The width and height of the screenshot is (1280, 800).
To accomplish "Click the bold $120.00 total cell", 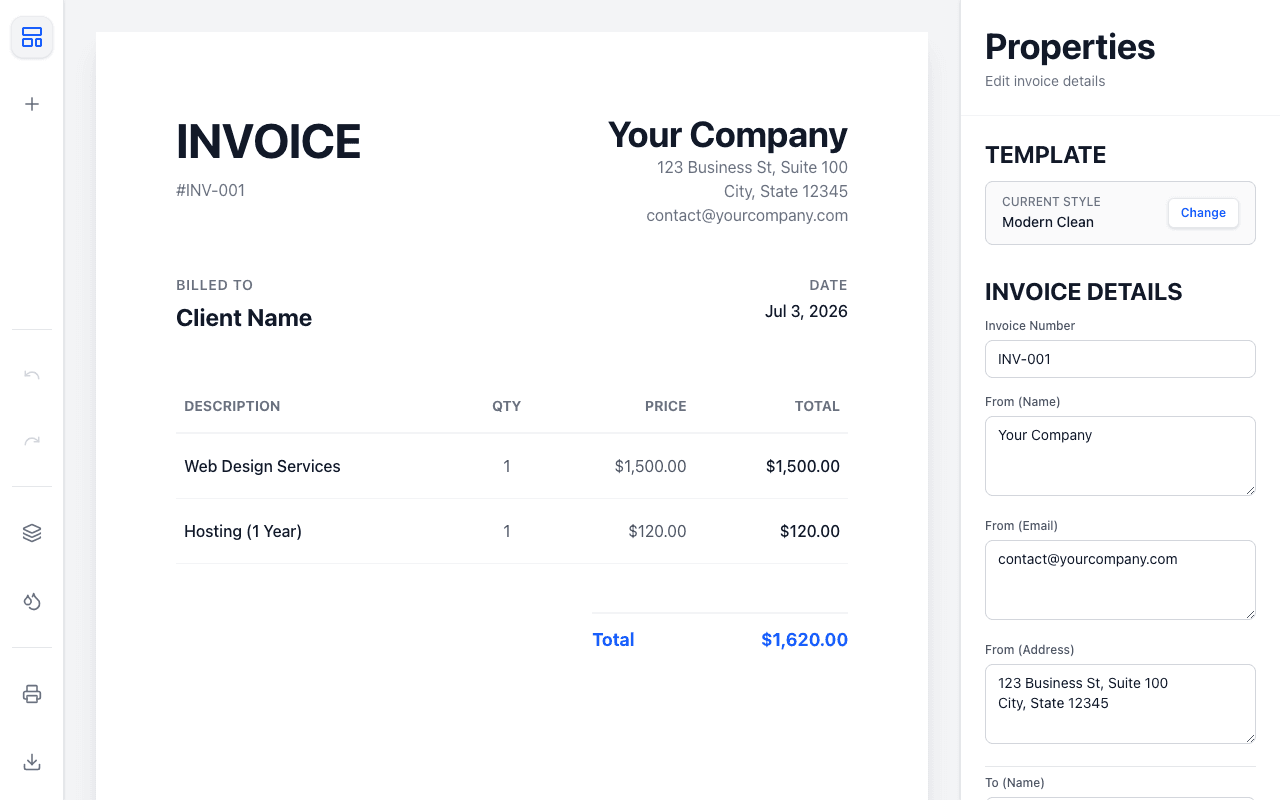I will point(810,531).
